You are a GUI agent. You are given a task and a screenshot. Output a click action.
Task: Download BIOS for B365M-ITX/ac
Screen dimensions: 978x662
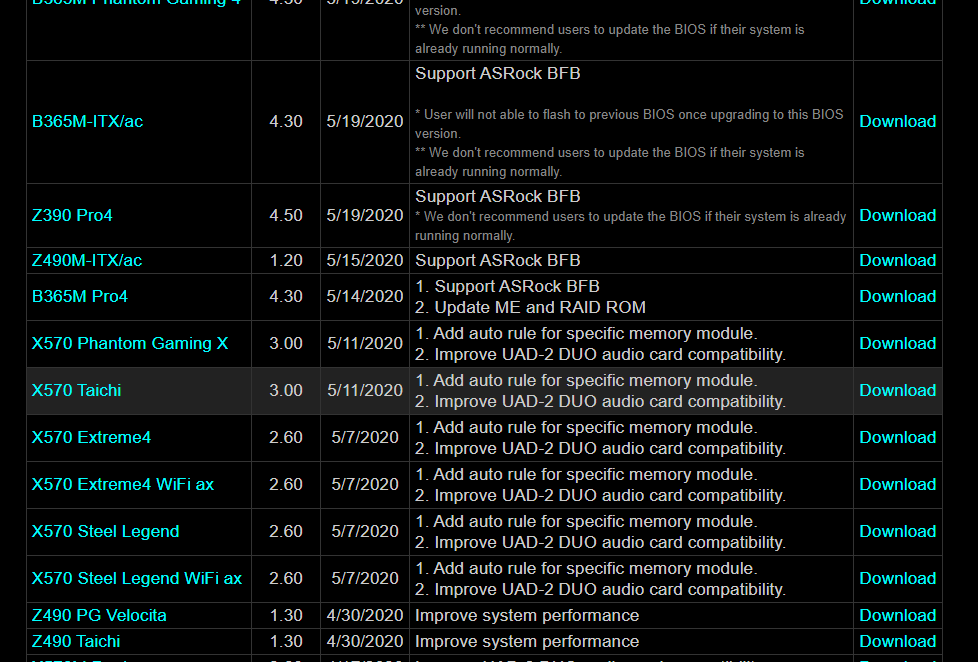pos(898,122)
